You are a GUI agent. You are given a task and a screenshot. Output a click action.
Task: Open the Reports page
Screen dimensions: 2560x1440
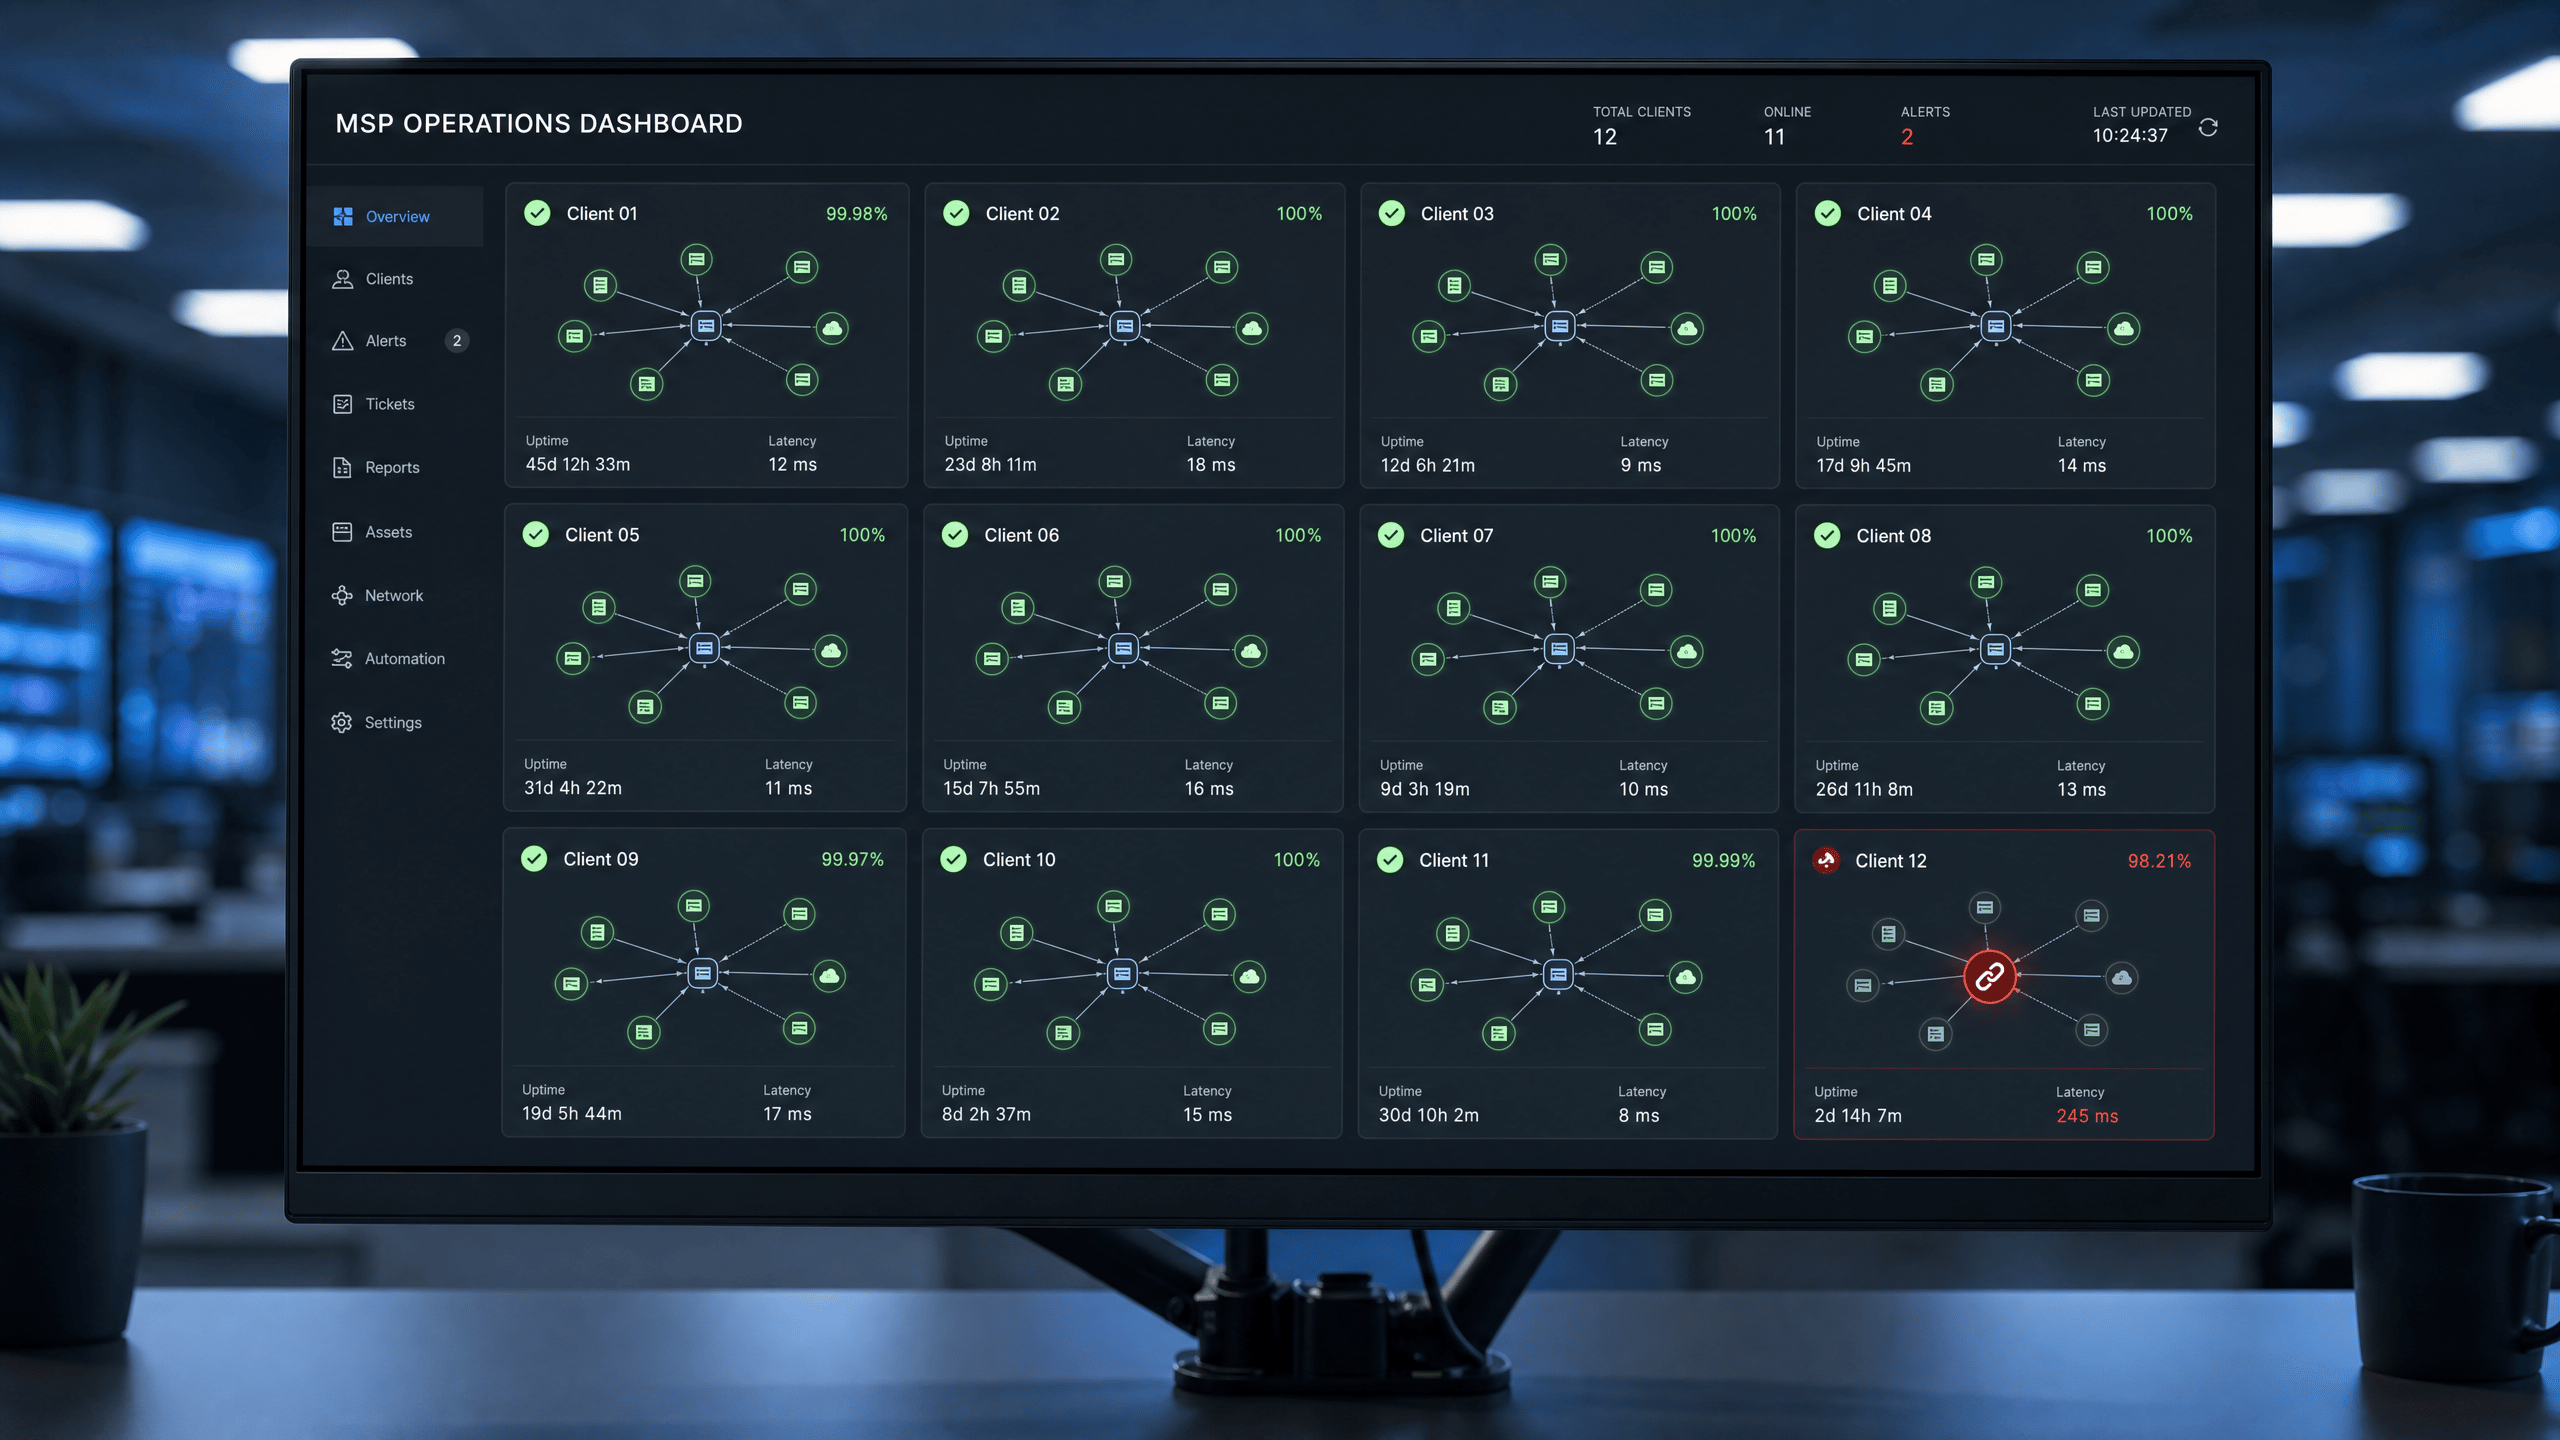click(x=392, y=467)
